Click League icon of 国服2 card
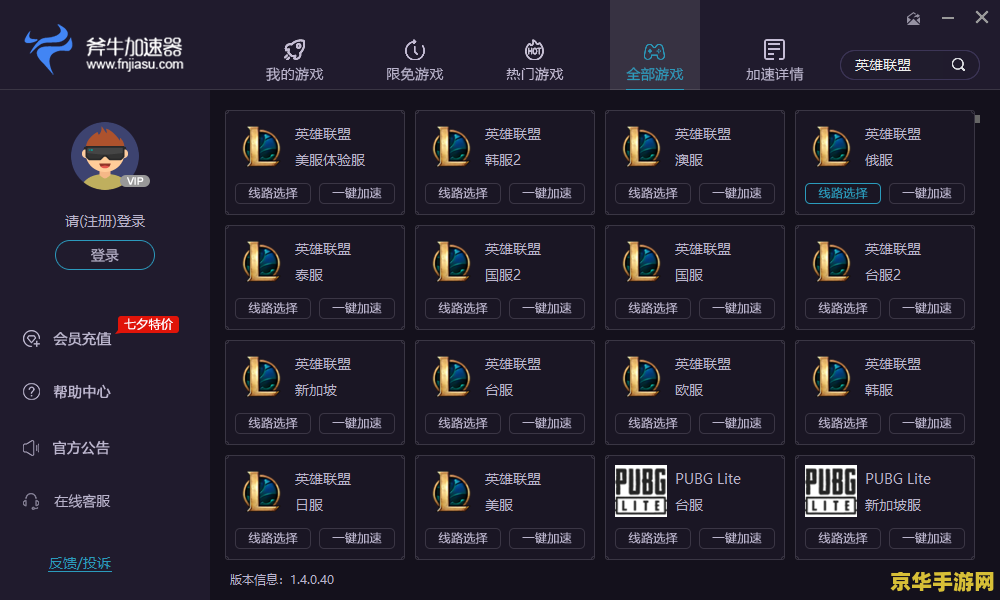This screenshot has height=600, width=1000. pyautogui.click(x=452, y=261)
